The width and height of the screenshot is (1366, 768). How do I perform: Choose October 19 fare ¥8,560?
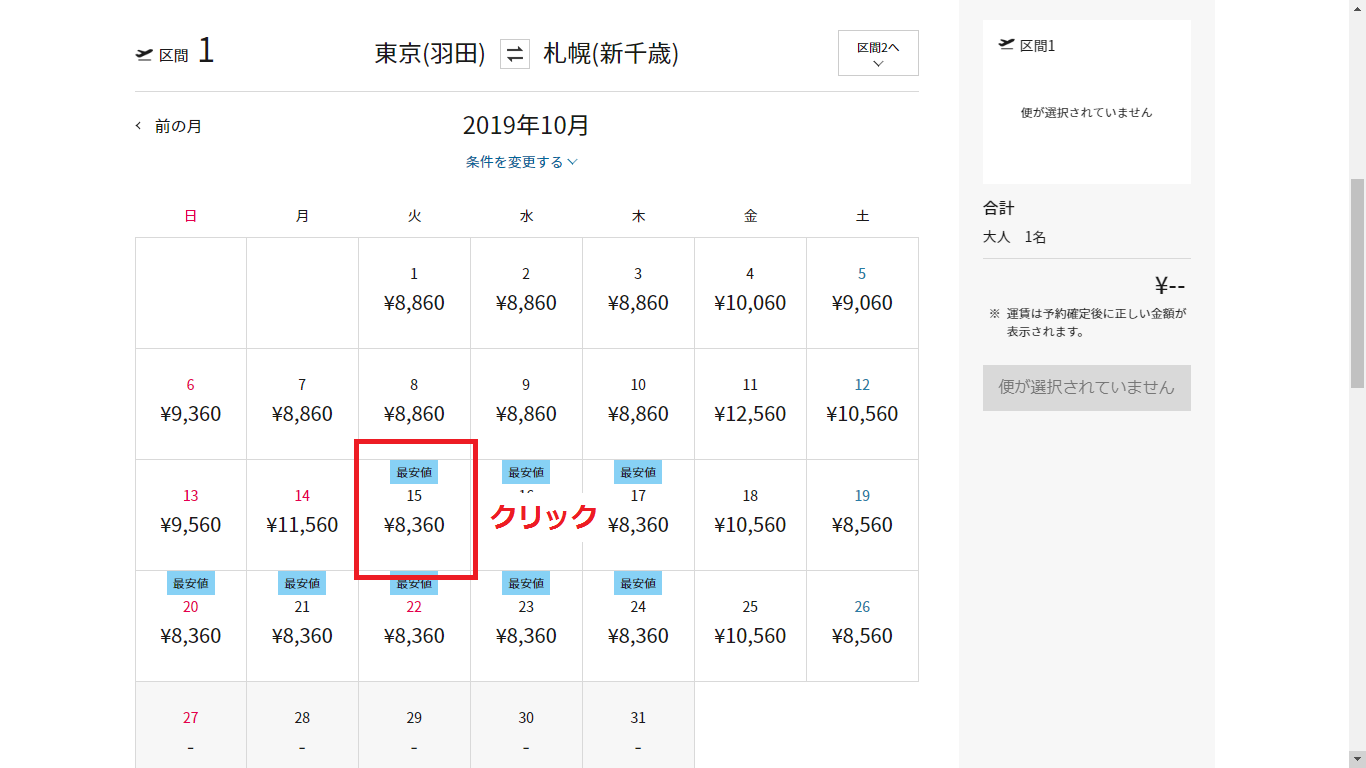(x=862, y=514)
